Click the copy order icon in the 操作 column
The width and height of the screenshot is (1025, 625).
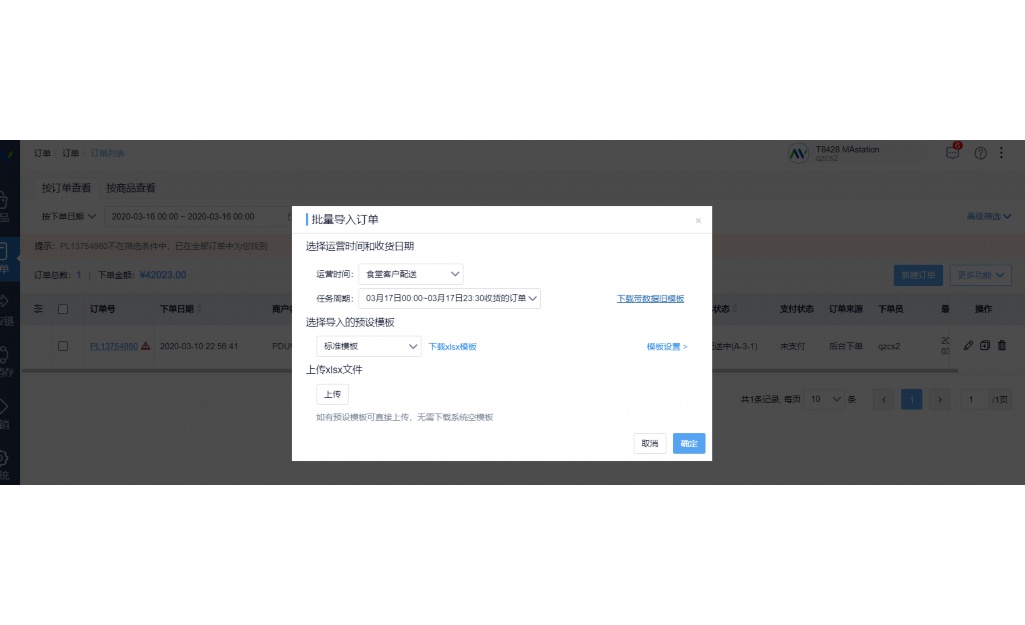[985, 344]
